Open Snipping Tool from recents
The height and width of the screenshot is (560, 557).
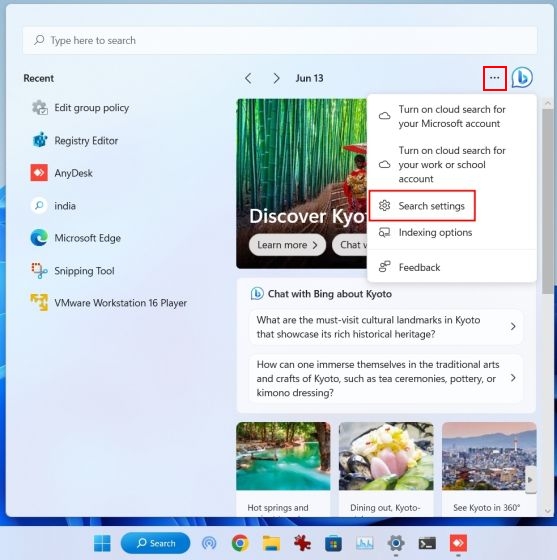click(x=73, y=271)
